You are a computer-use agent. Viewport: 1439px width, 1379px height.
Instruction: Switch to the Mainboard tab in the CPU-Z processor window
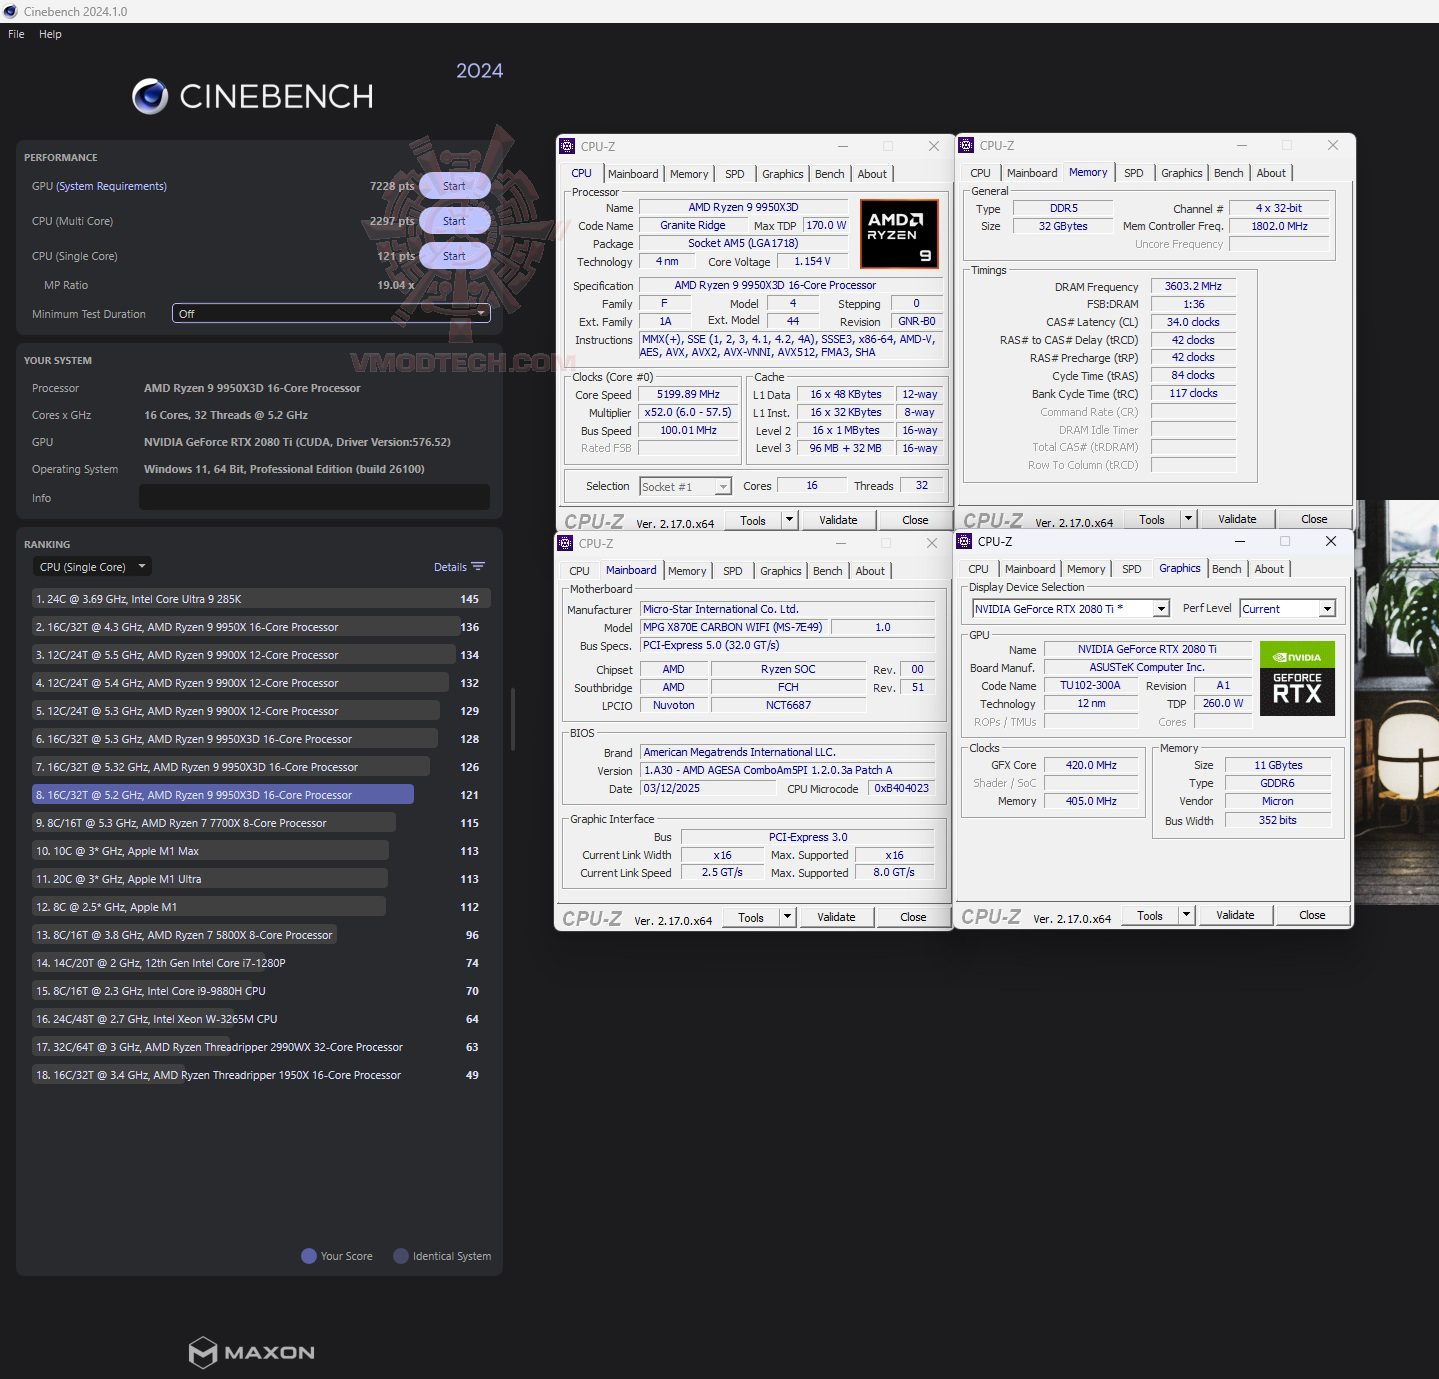coord(633,174)
